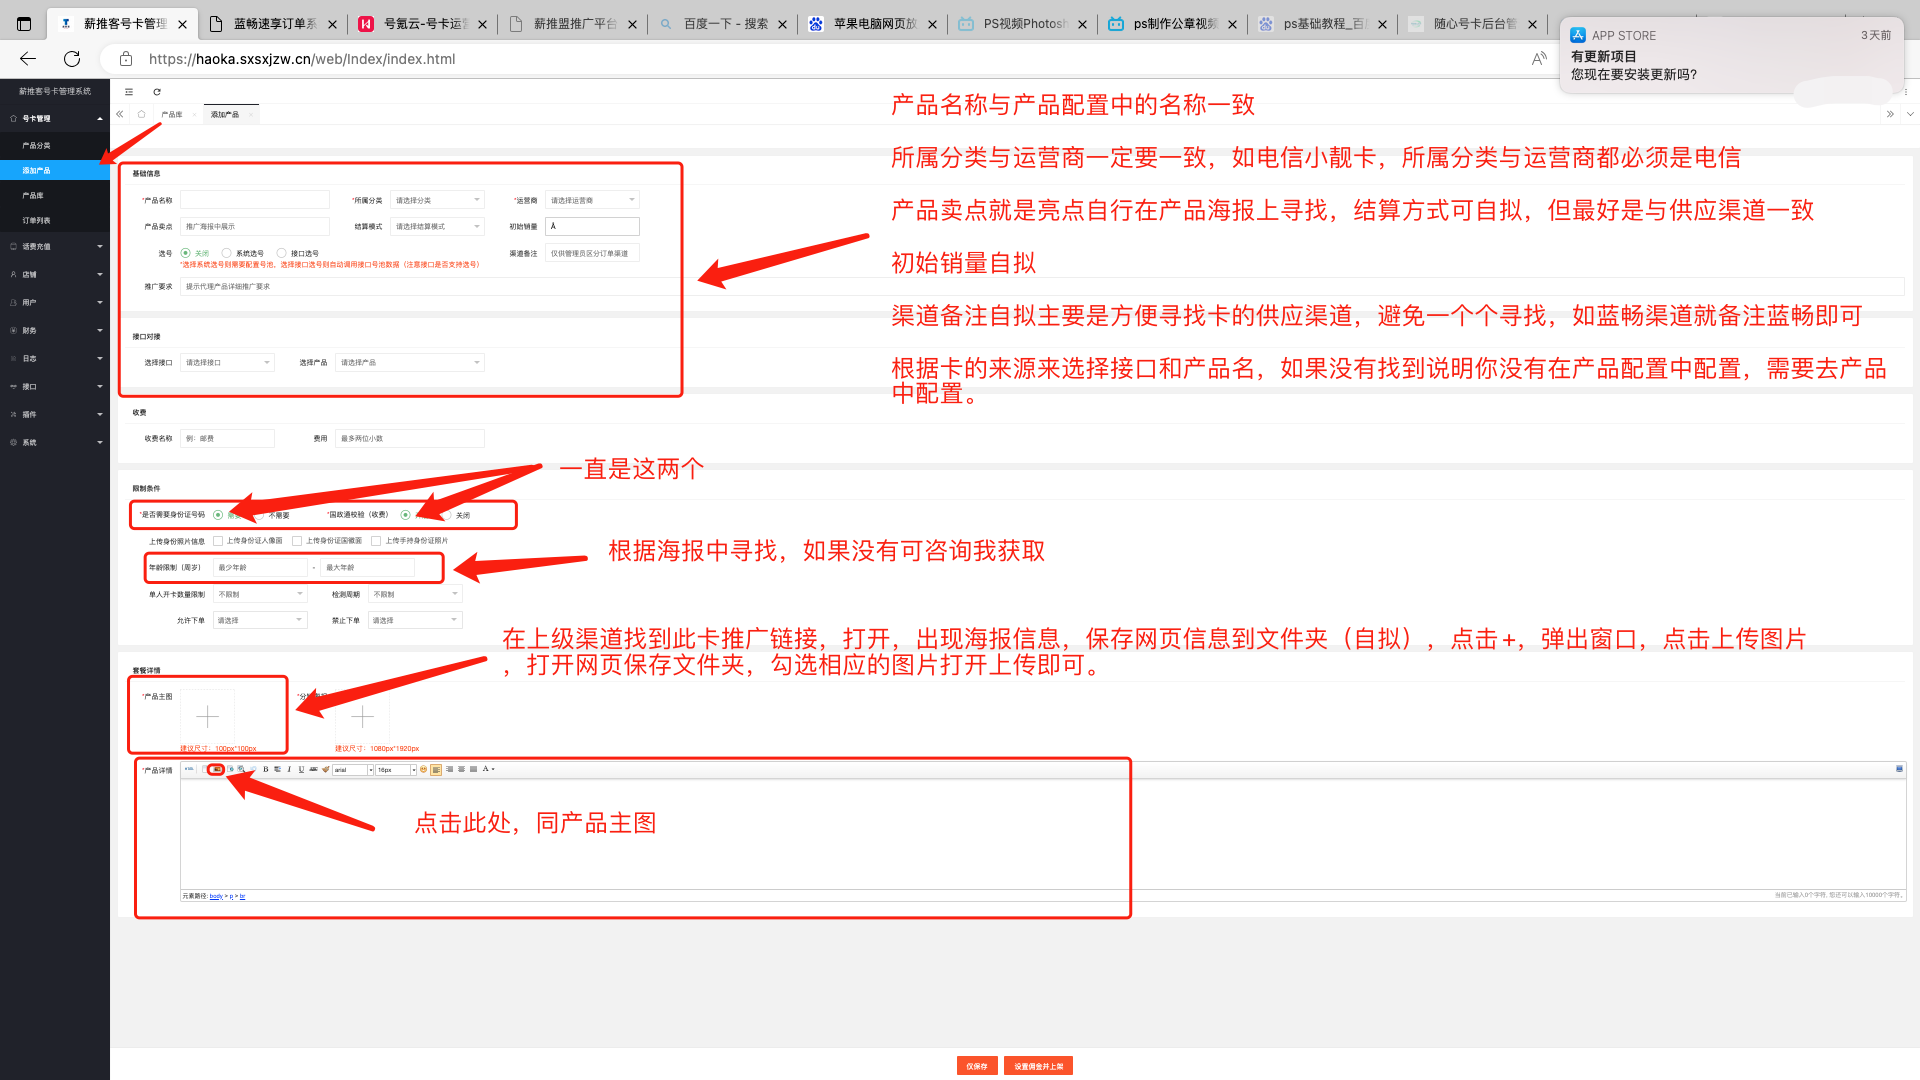
Task: Click the plus to upload 产品主图
Action: click(207, 716)
